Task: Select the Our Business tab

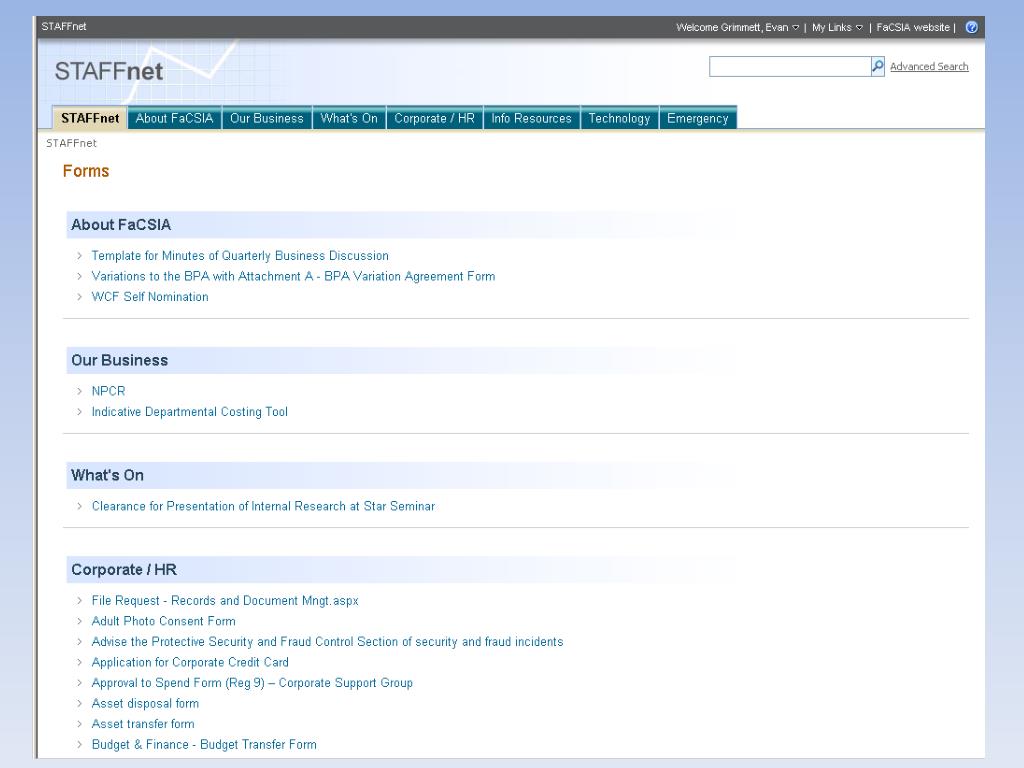Action: point(266,118)
